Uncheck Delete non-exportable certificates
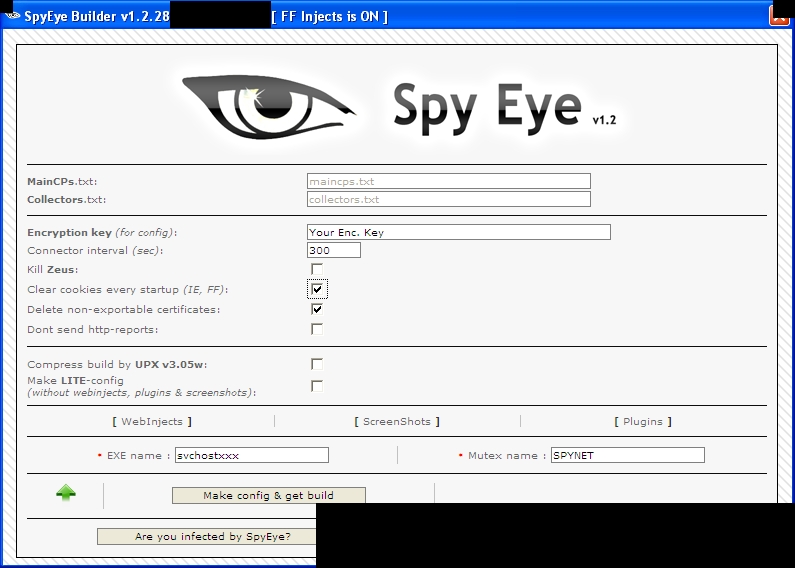The image size is (795, 568). (317, 309)
